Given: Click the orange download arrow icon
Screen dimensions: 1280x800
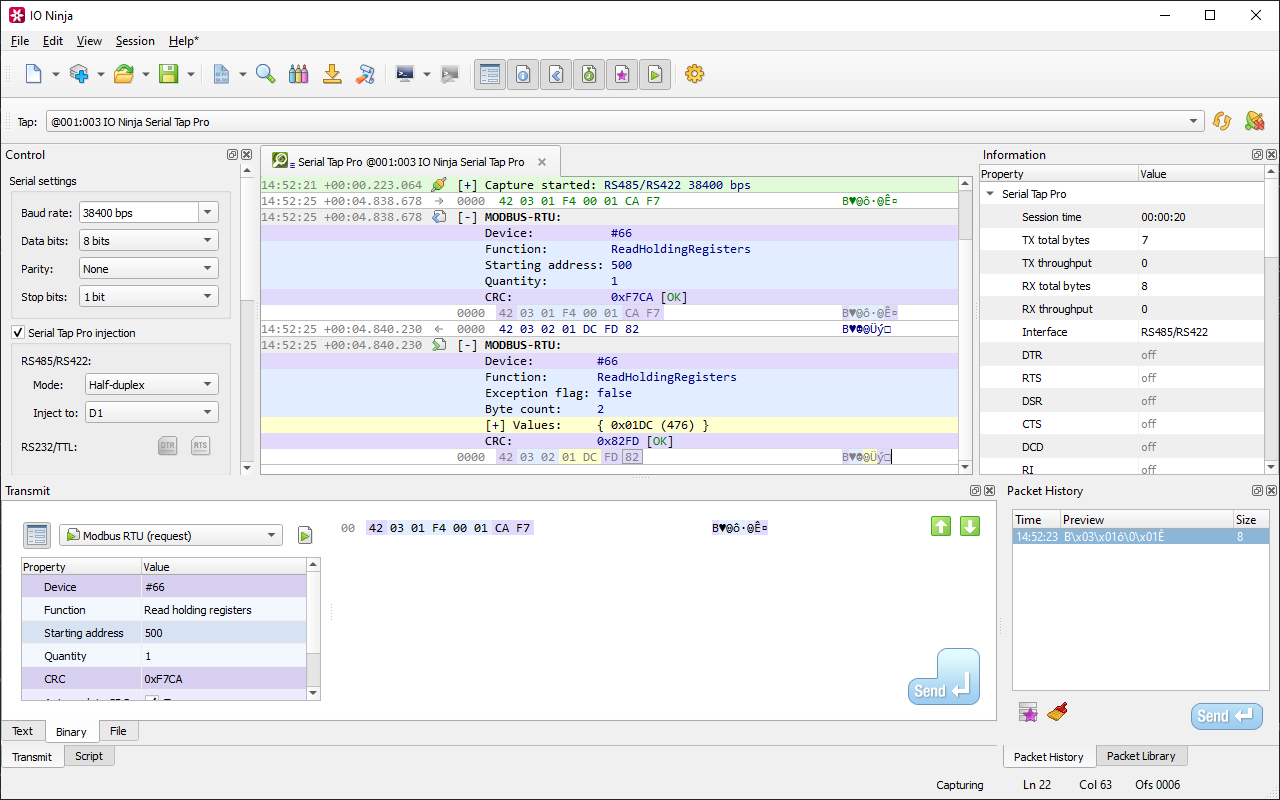Looking at the screenshot, I should (332, 74).
